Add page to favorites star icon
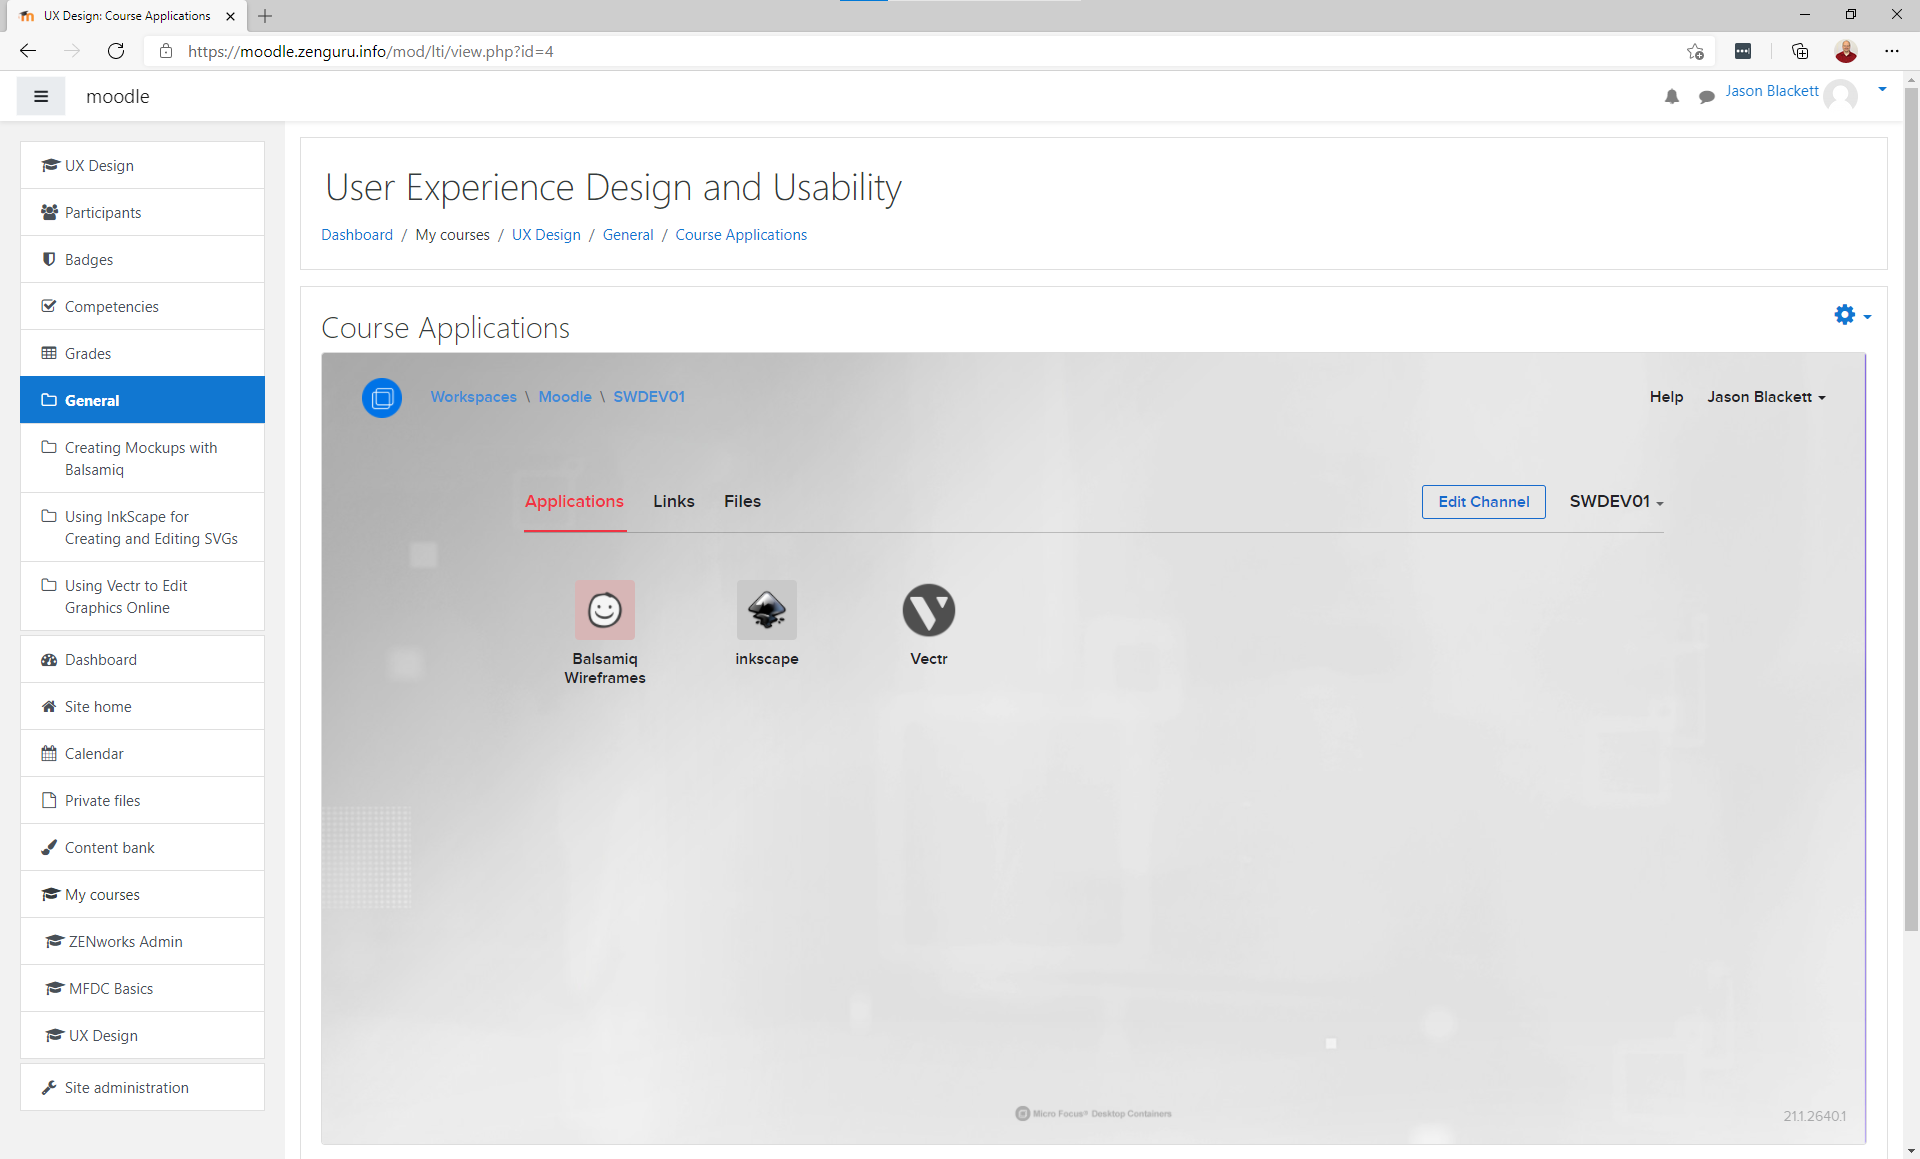1920x1159 pixels. (x=1695, y=51)
